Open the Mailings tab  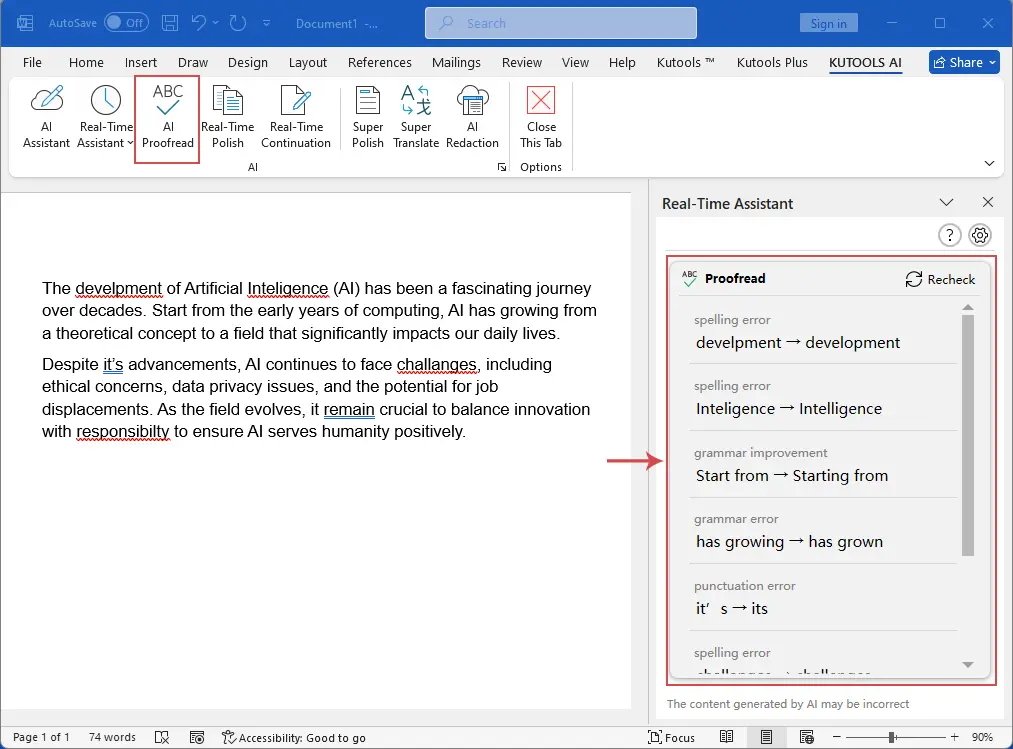[x=456, y=62]
